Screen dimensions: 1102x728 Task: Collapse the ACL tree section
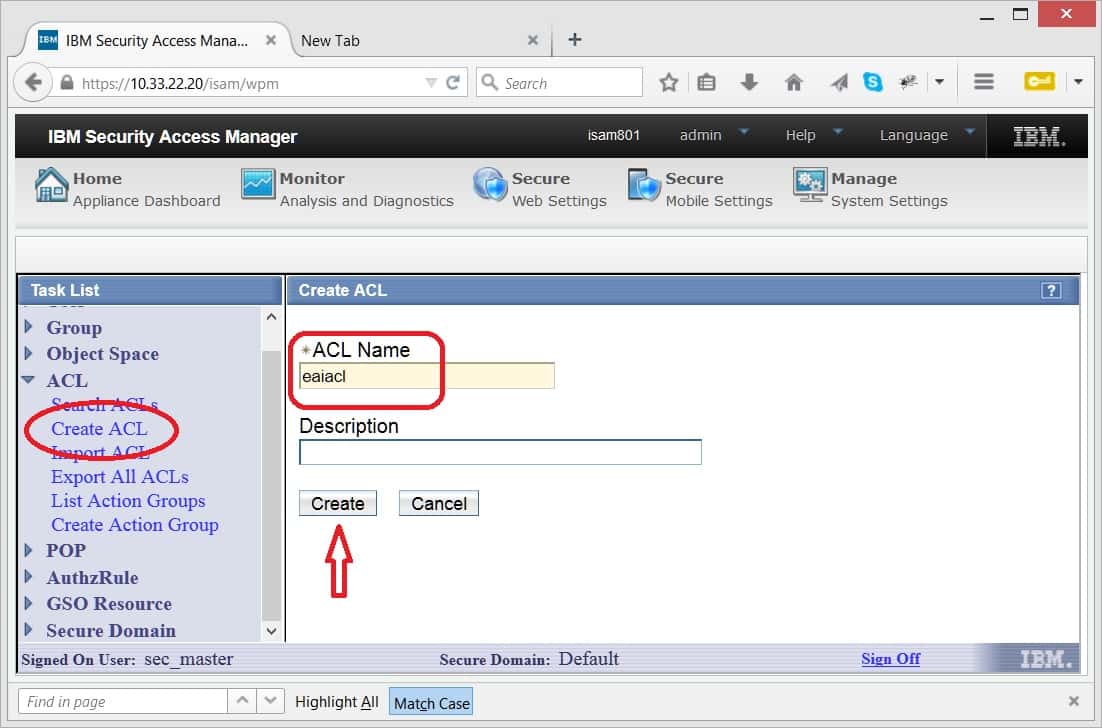pos(29,381)
